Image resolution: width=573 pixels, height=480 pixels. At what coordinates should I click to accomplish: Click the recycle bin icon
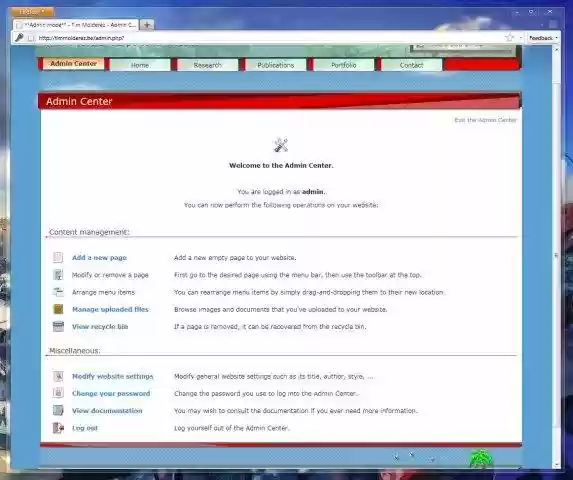(58, 326)
